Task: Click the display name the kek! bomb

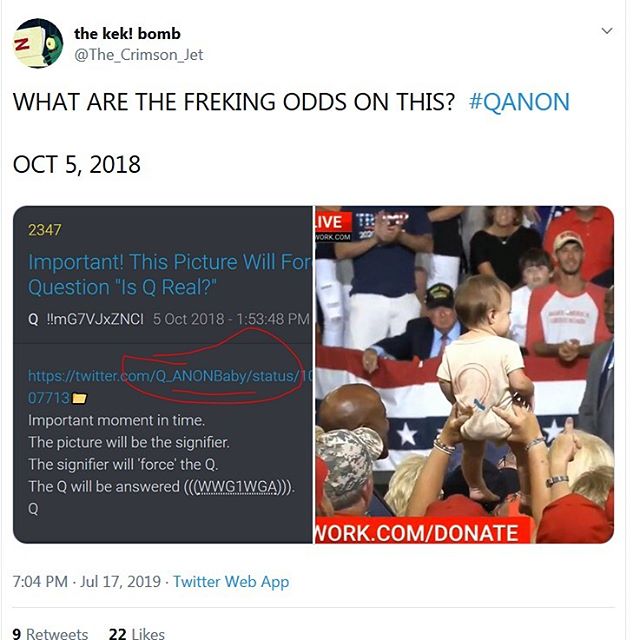Action: coord(127,33)
